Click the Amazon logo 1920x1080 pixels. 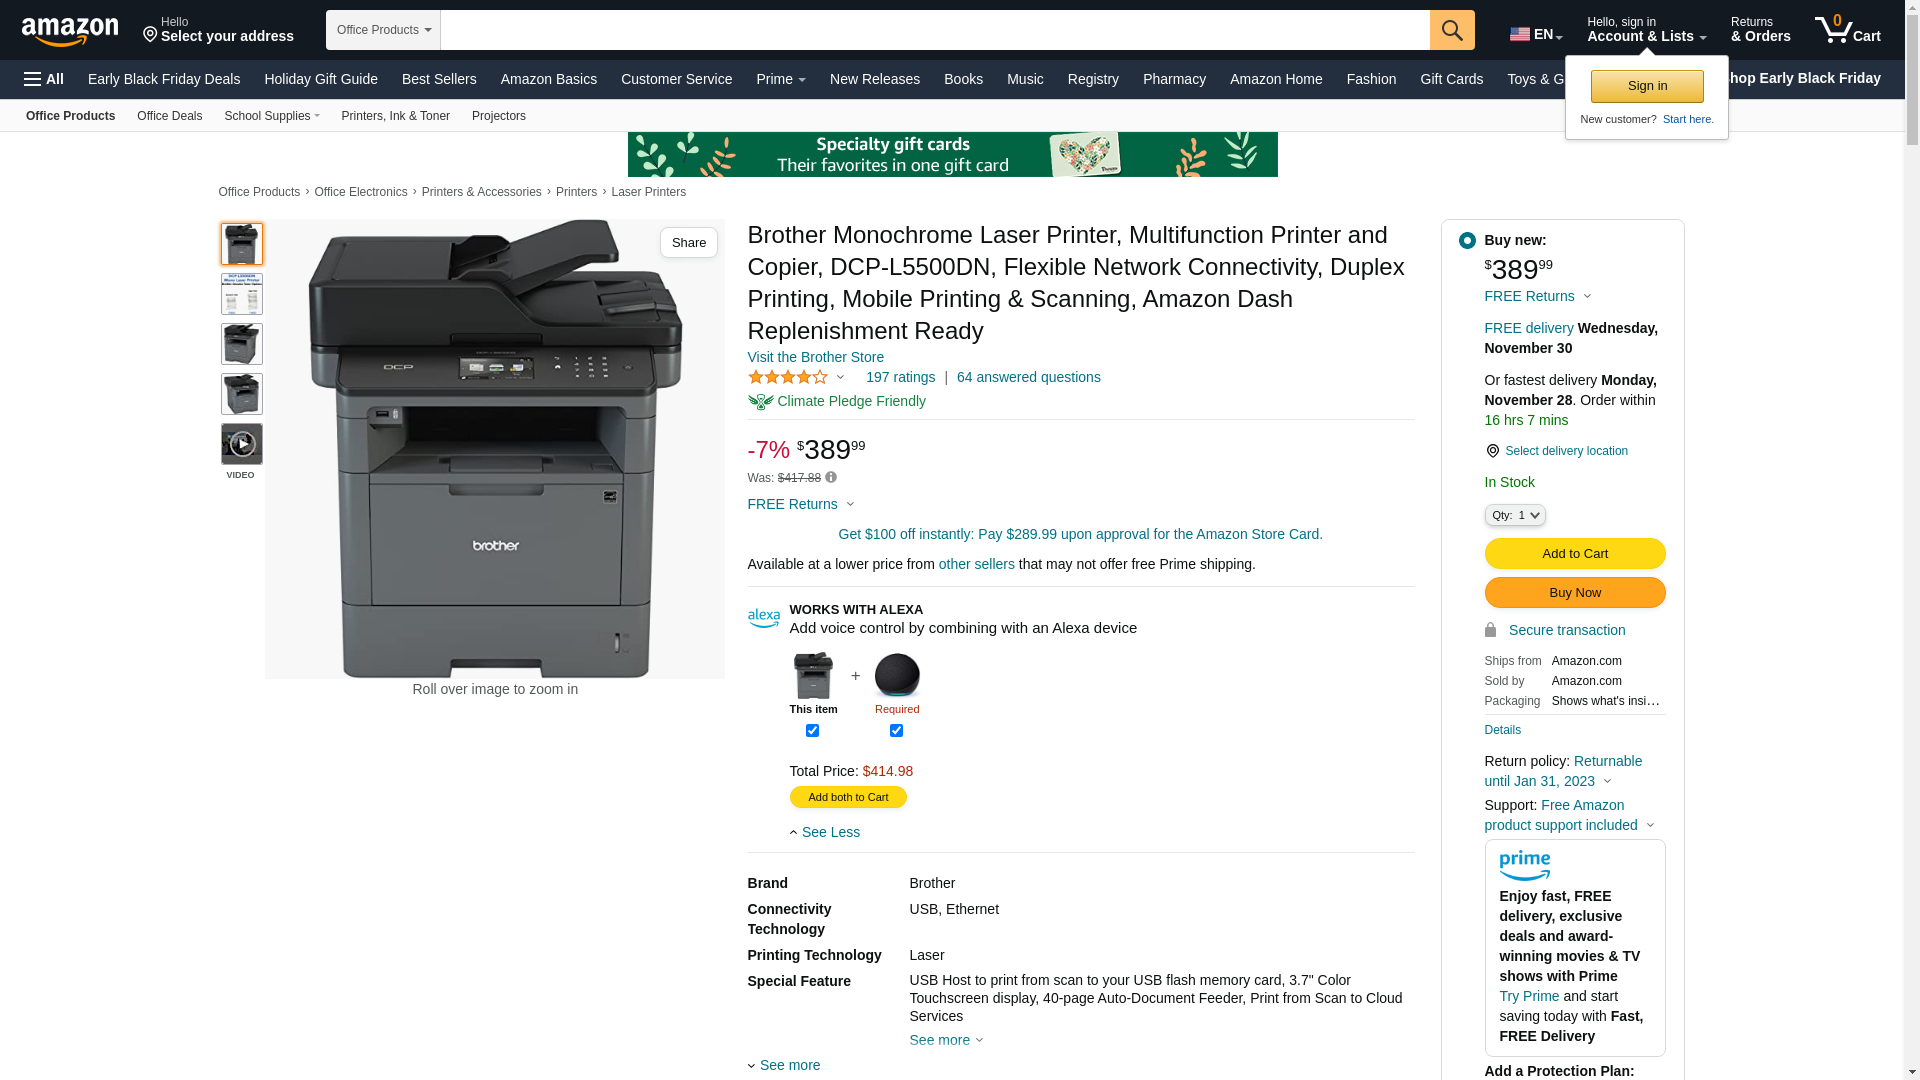(70, 32)
